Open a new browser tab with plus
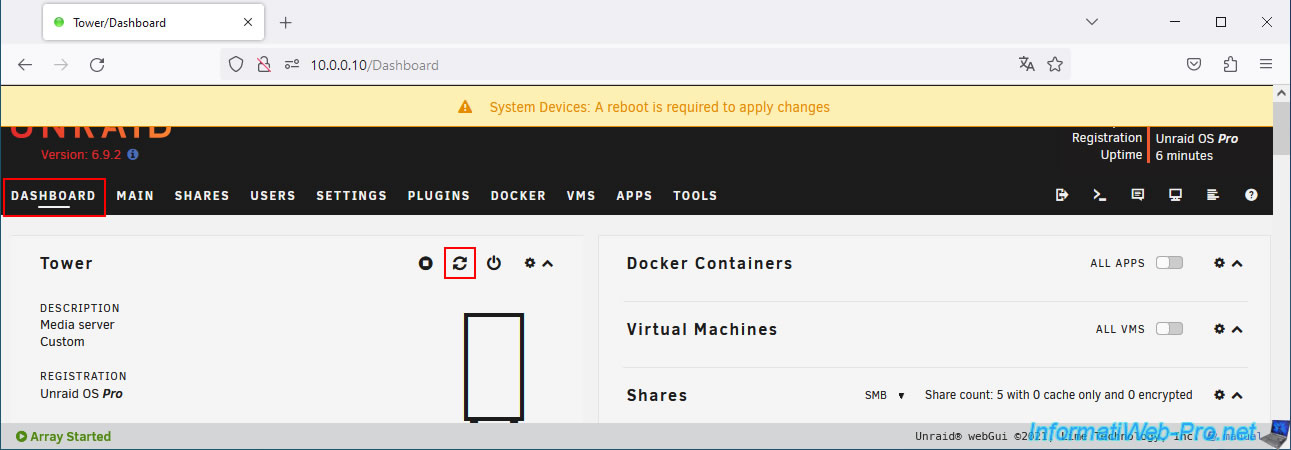Screen dimensions: 1291x450 285,22
